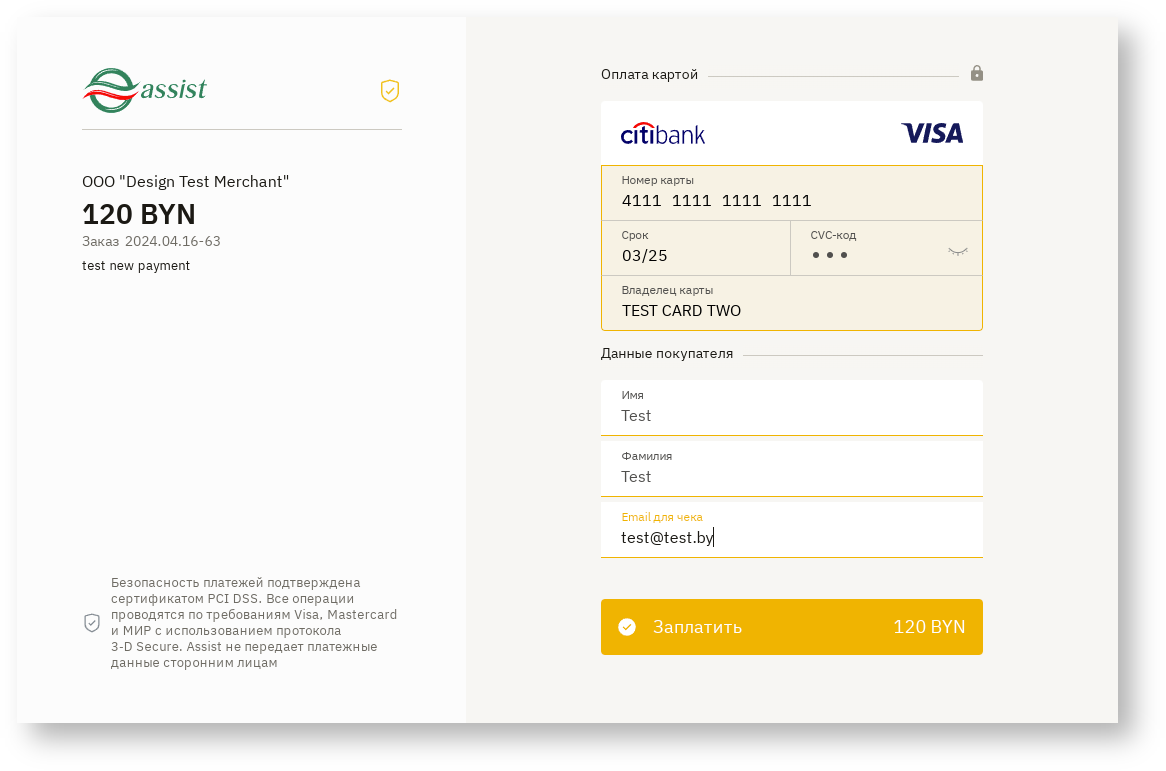Click the yellow shield icon beside Assist logo
The image size is (1166, 771).
390,91
